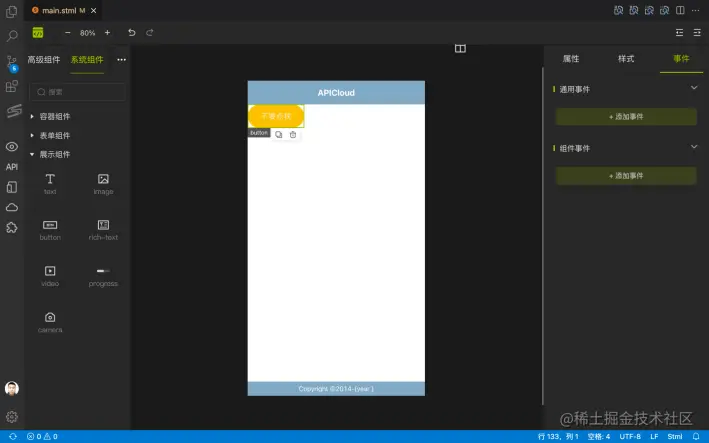Image resolution: width=709 pixels, height=443 pixels.
Task: Click the split editor icon in title bar
Action: pyautogui.click(x=680, y=10)
